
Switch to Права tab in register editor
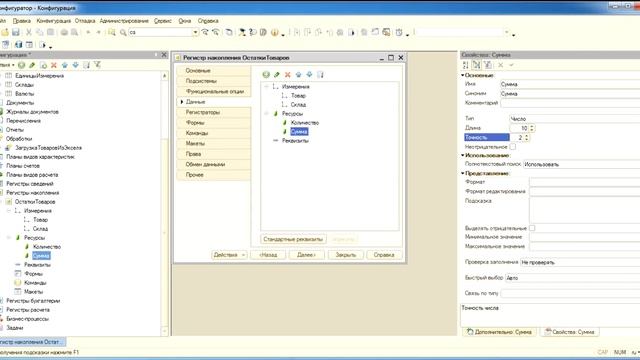tap(214, 154)
